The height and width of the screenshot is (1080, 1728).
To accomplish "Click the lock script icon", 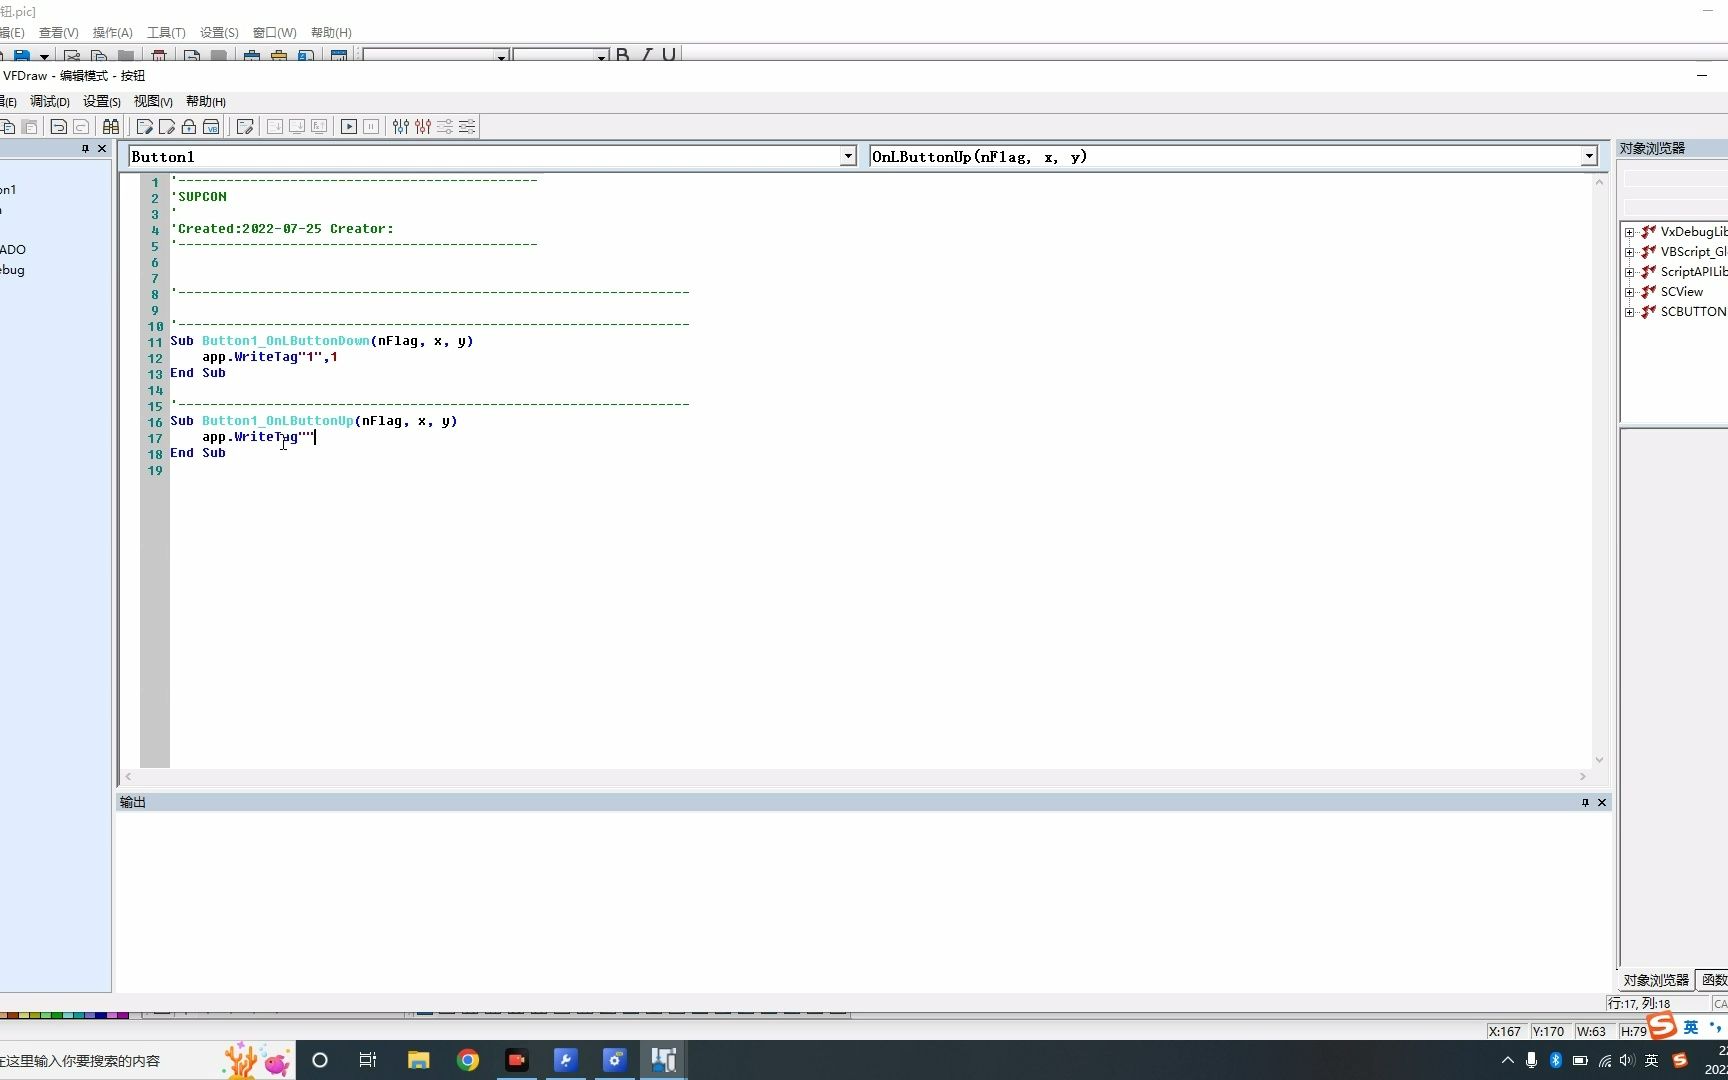I will pyautogui.click(x=188, y=127).
